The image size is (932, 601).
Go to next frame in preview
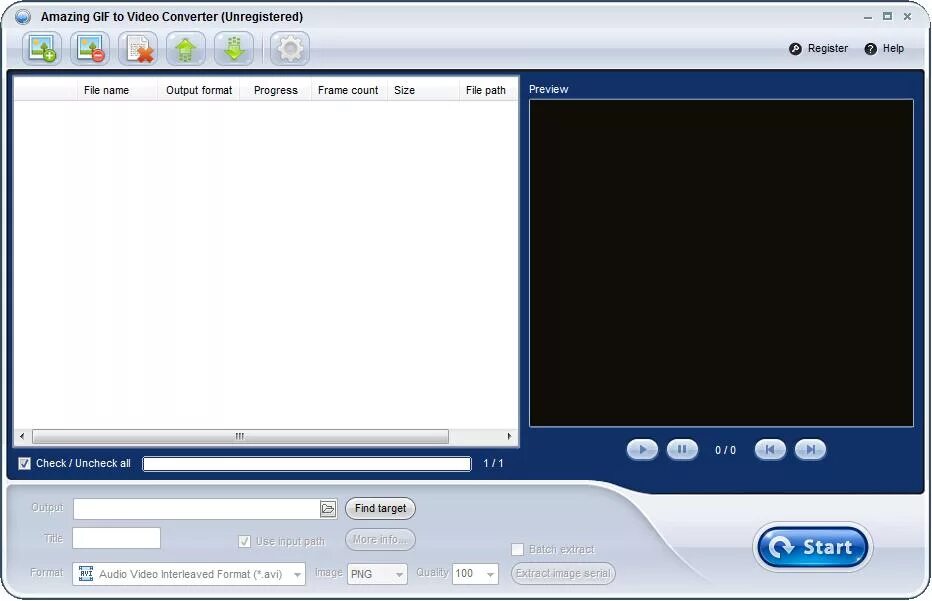coord(810,449)
